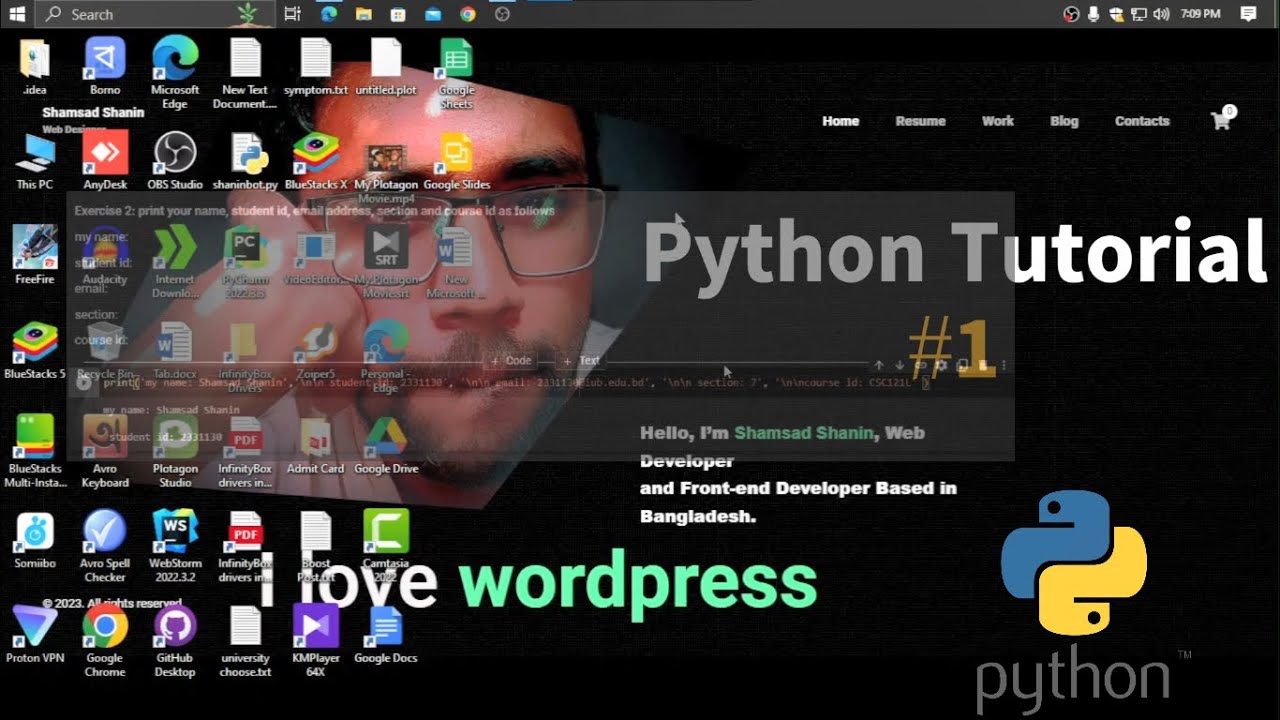Image resolution: width=1280 pixels, height=720 pixels.
Task: Launch Proton VPN from the desktop
Action: 35,634
